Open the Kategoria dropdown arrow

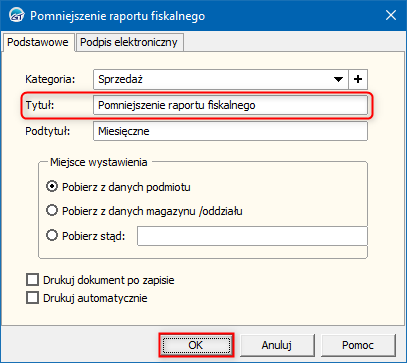pyautogui.click(x=338, y=79)
